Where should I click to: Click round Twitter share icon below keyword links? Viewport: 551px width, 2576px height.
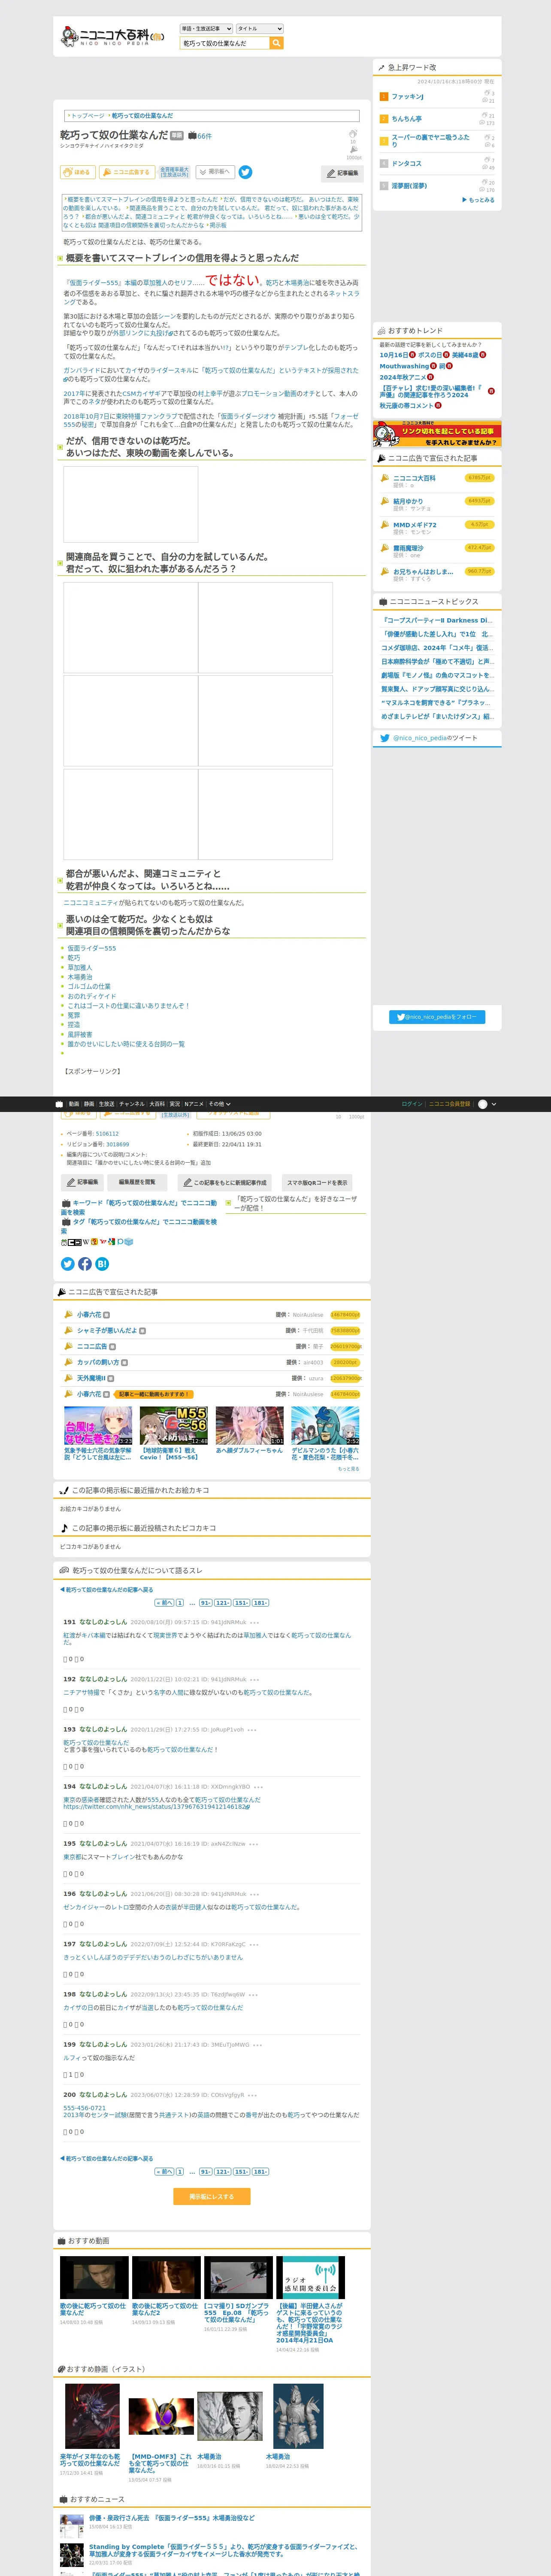(x=68, y=1264)
